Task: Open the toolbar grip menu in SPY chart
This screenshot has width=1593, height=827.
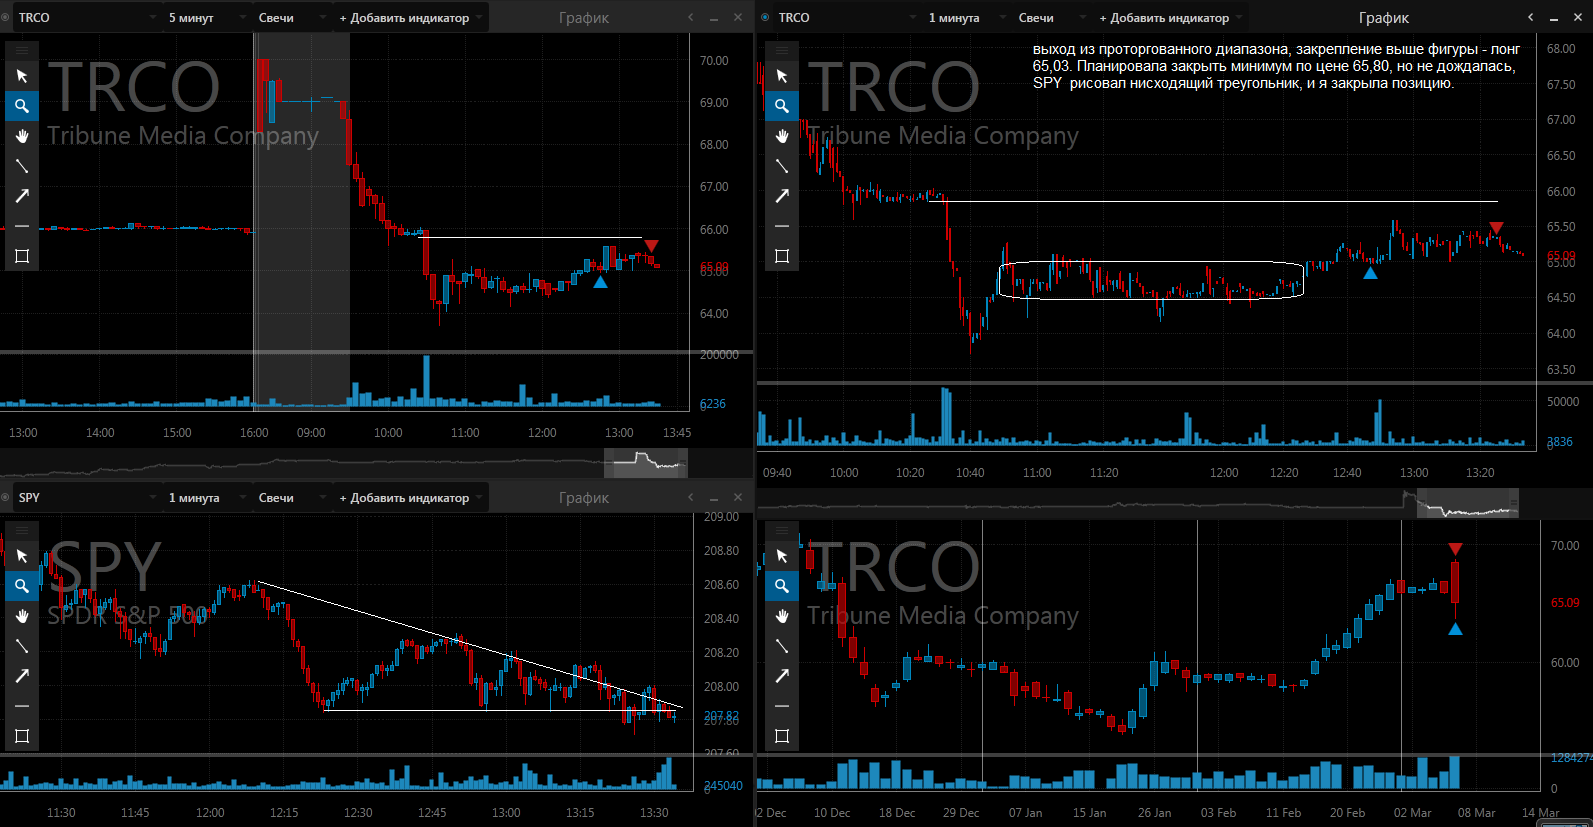Action: tap(22, 529)
